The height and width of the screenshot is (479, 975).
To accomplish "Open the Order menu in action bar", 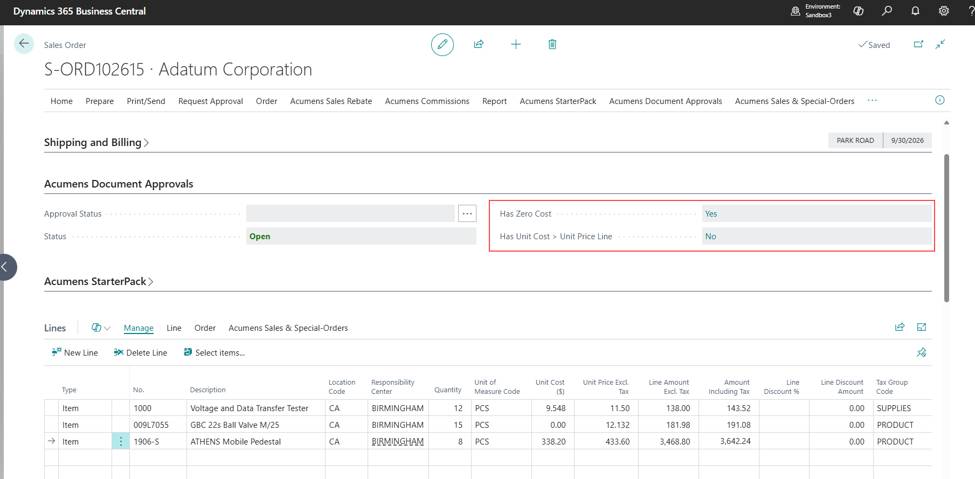I will pyautogui.click(x=267, y=101).
